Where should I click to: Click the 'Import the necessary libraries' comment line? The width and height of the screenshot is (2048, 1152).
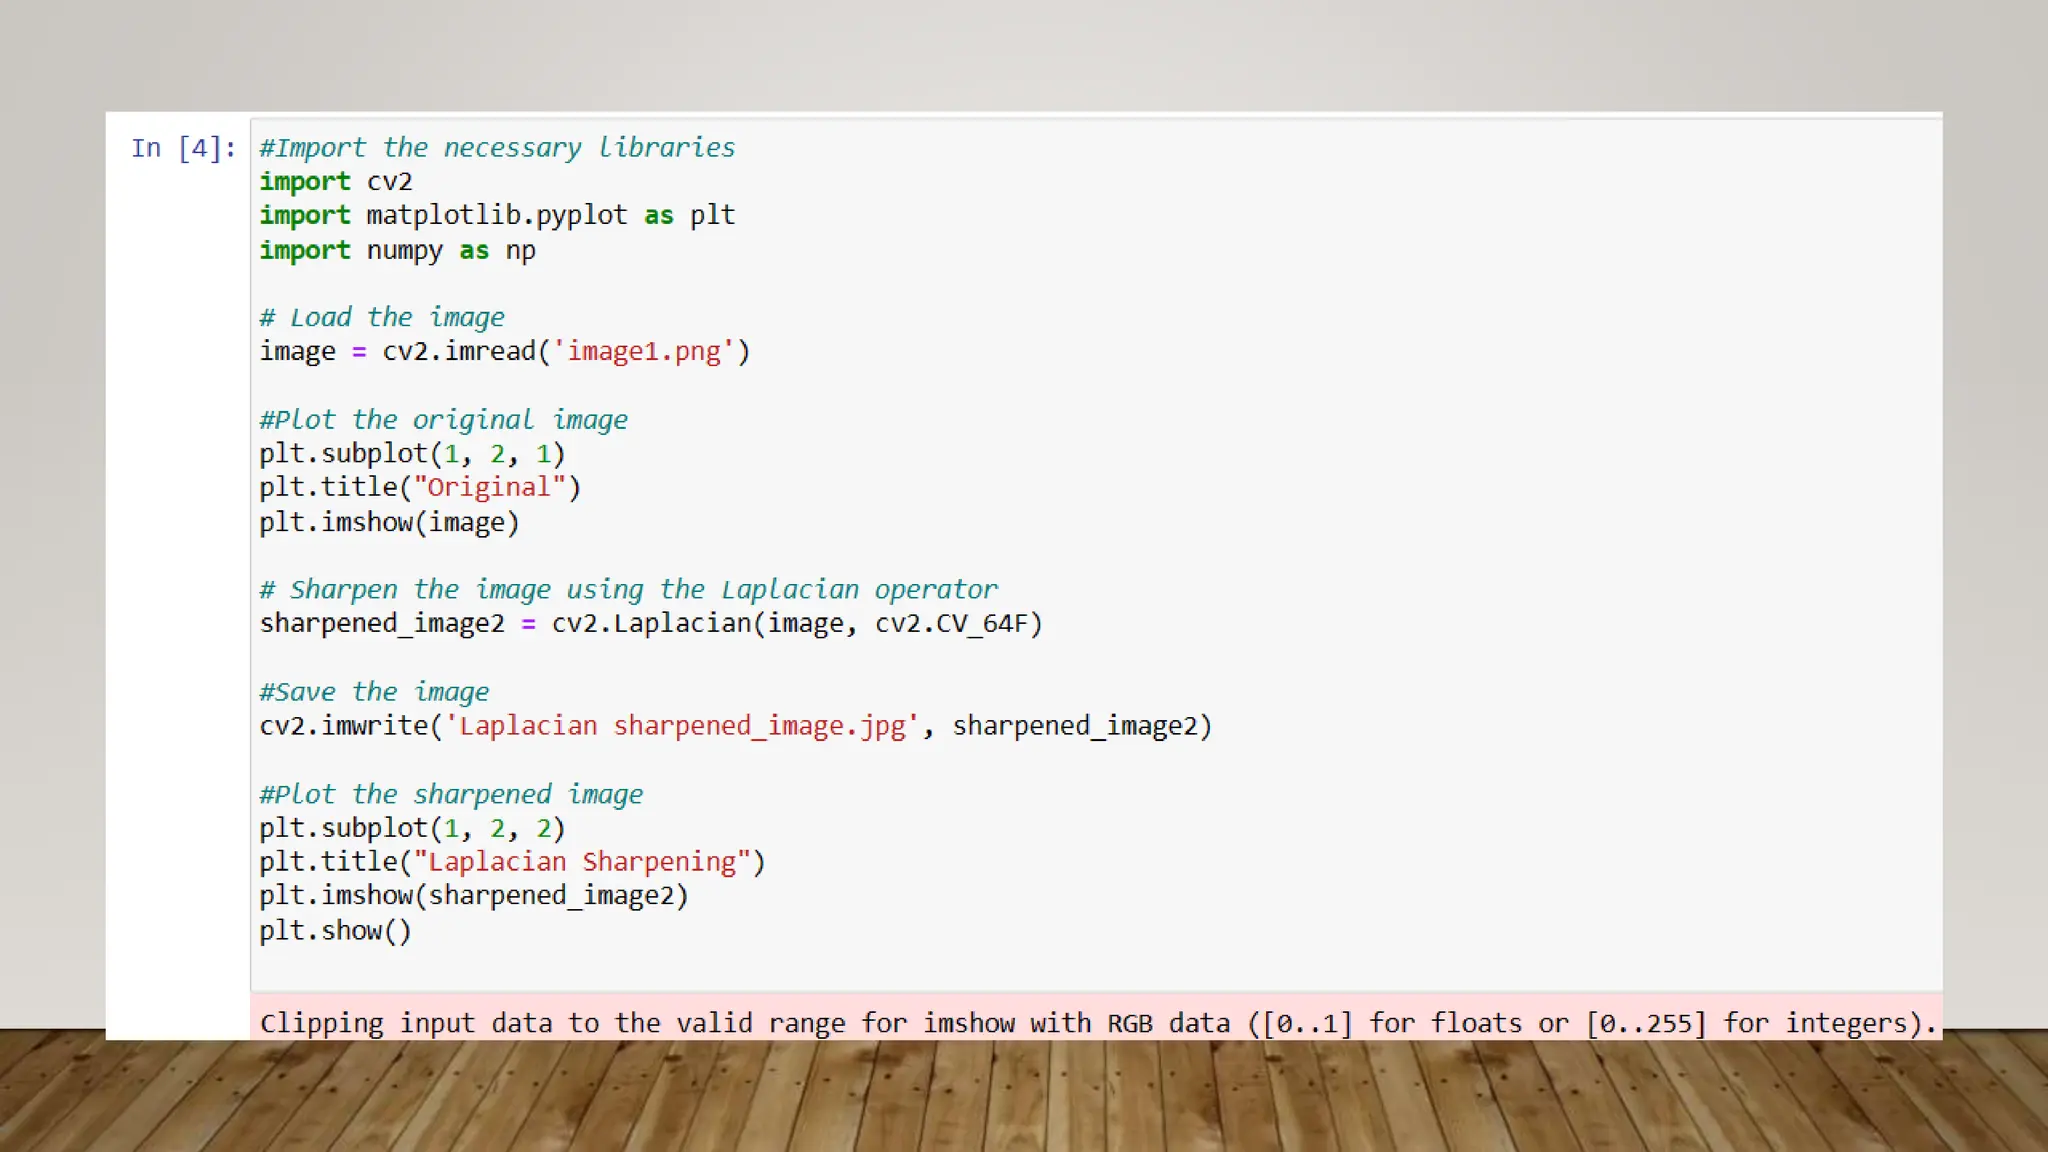497,148
